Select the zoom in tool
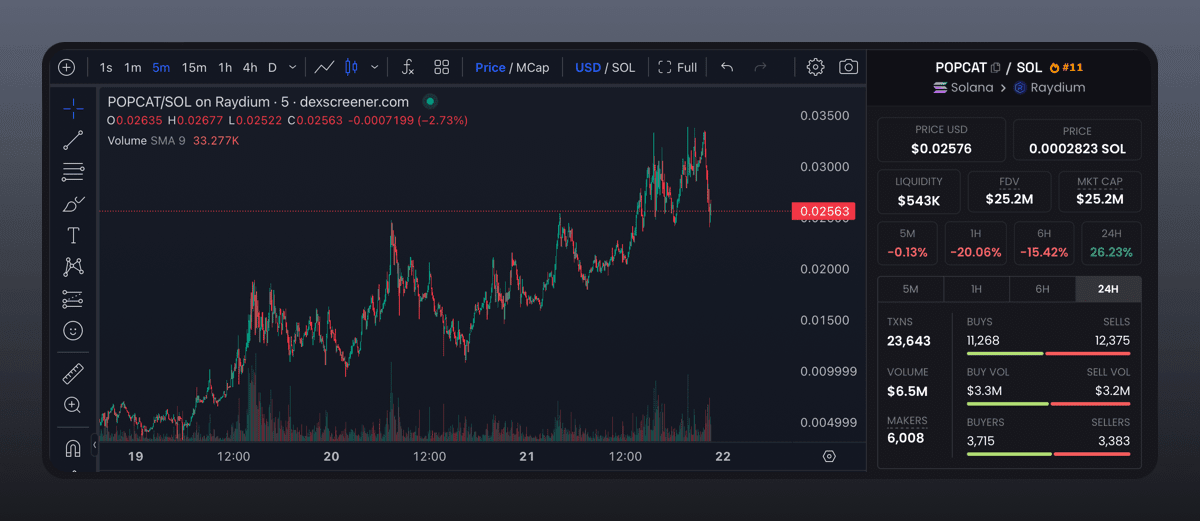 [x=73, y=405]
